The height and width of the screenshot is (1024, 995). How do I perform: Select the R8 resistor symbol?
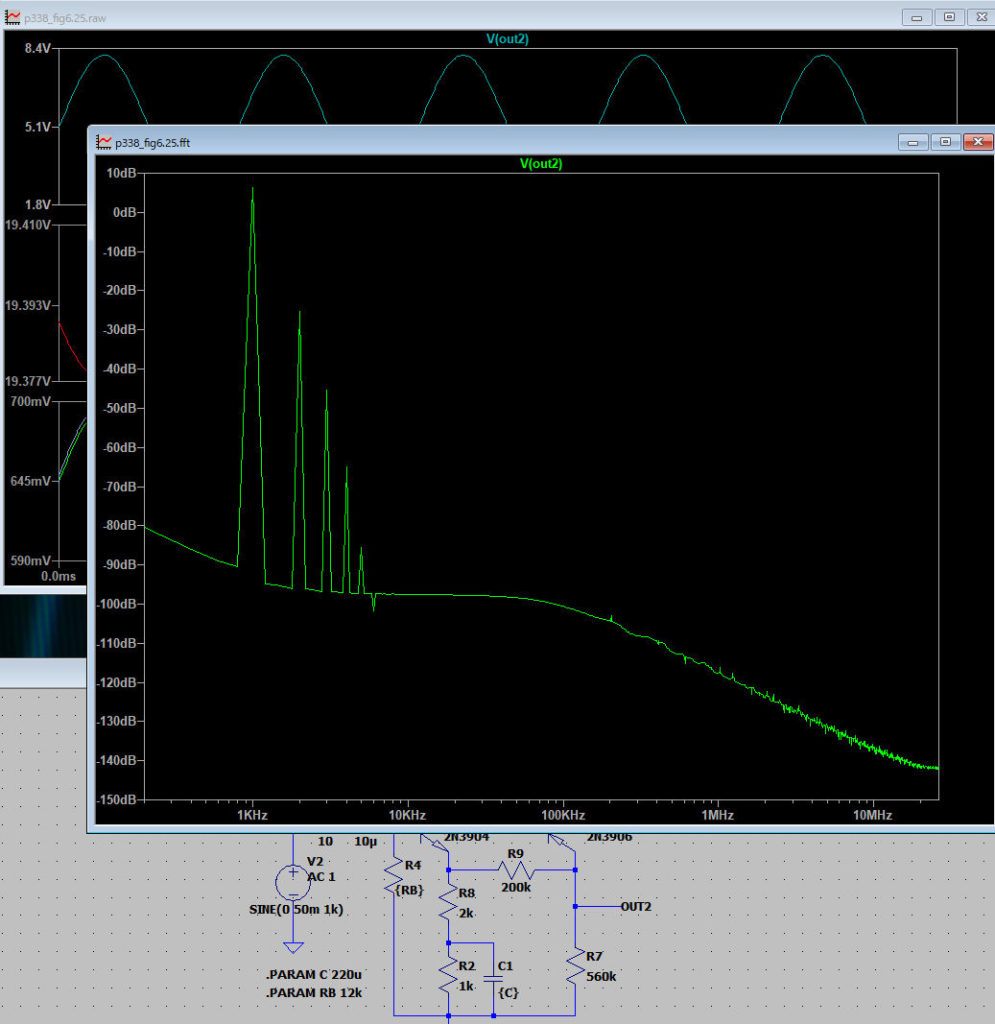[x=448, y=905]
